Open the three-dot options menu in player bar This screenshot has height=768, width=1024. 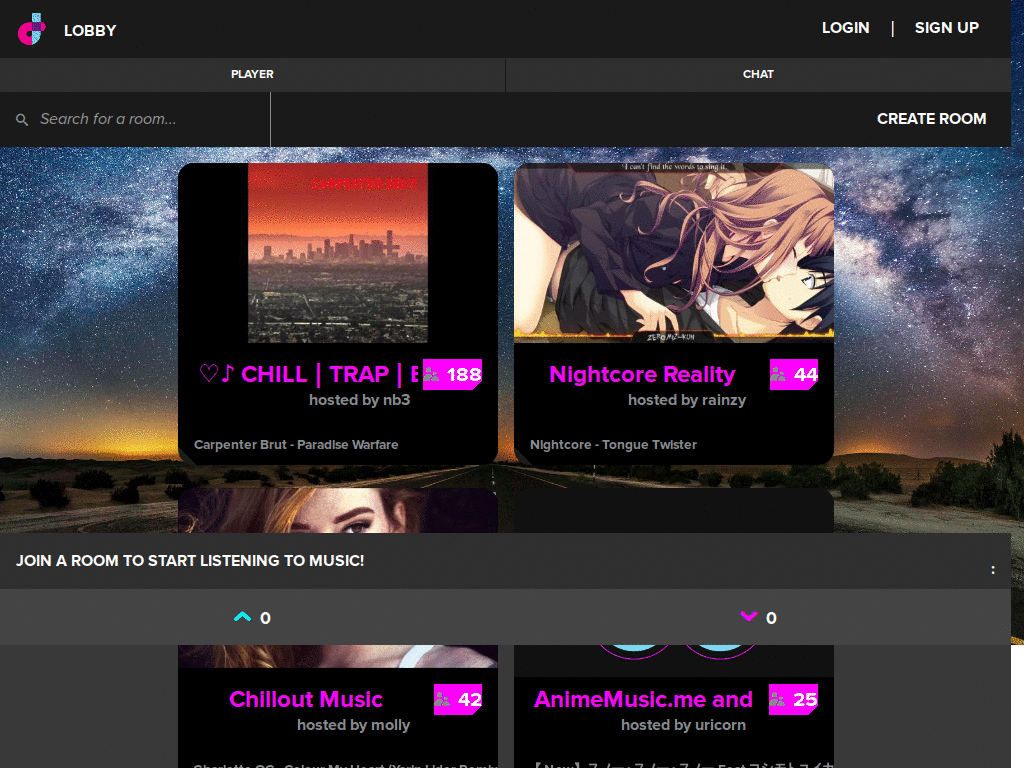[993, 570]
